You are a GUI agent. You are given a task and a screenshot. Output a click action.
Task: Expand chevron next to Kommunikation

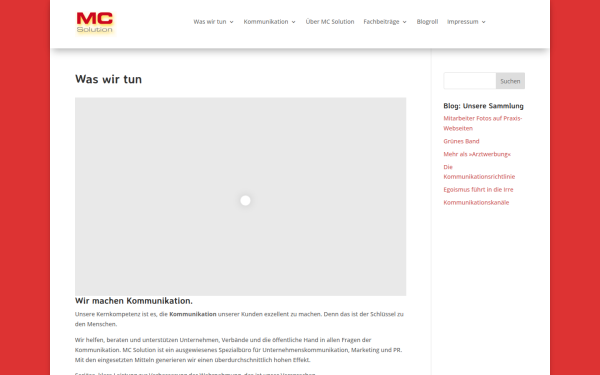point(293,22)
